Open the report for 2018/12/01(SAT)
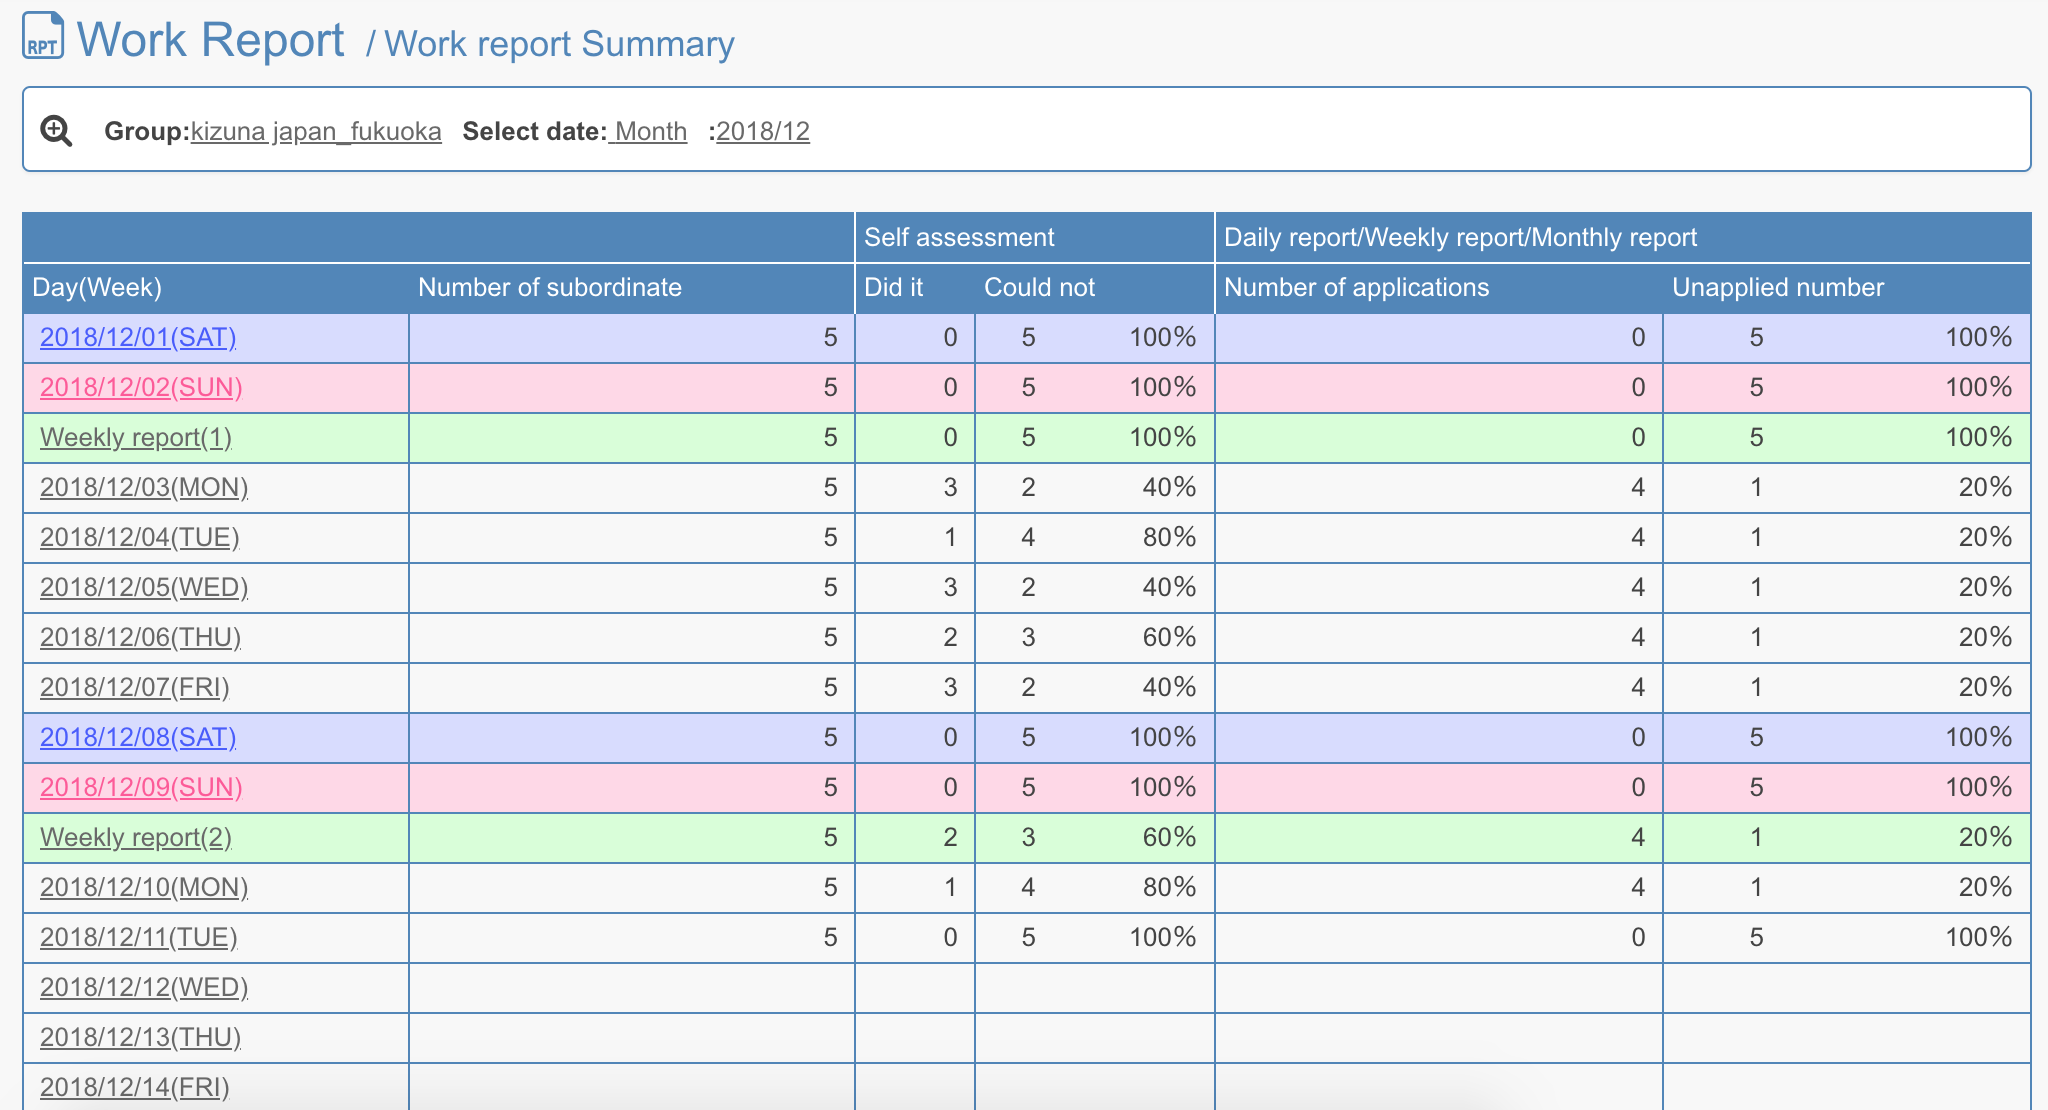2048x1110 pixels. pos(138,337)
